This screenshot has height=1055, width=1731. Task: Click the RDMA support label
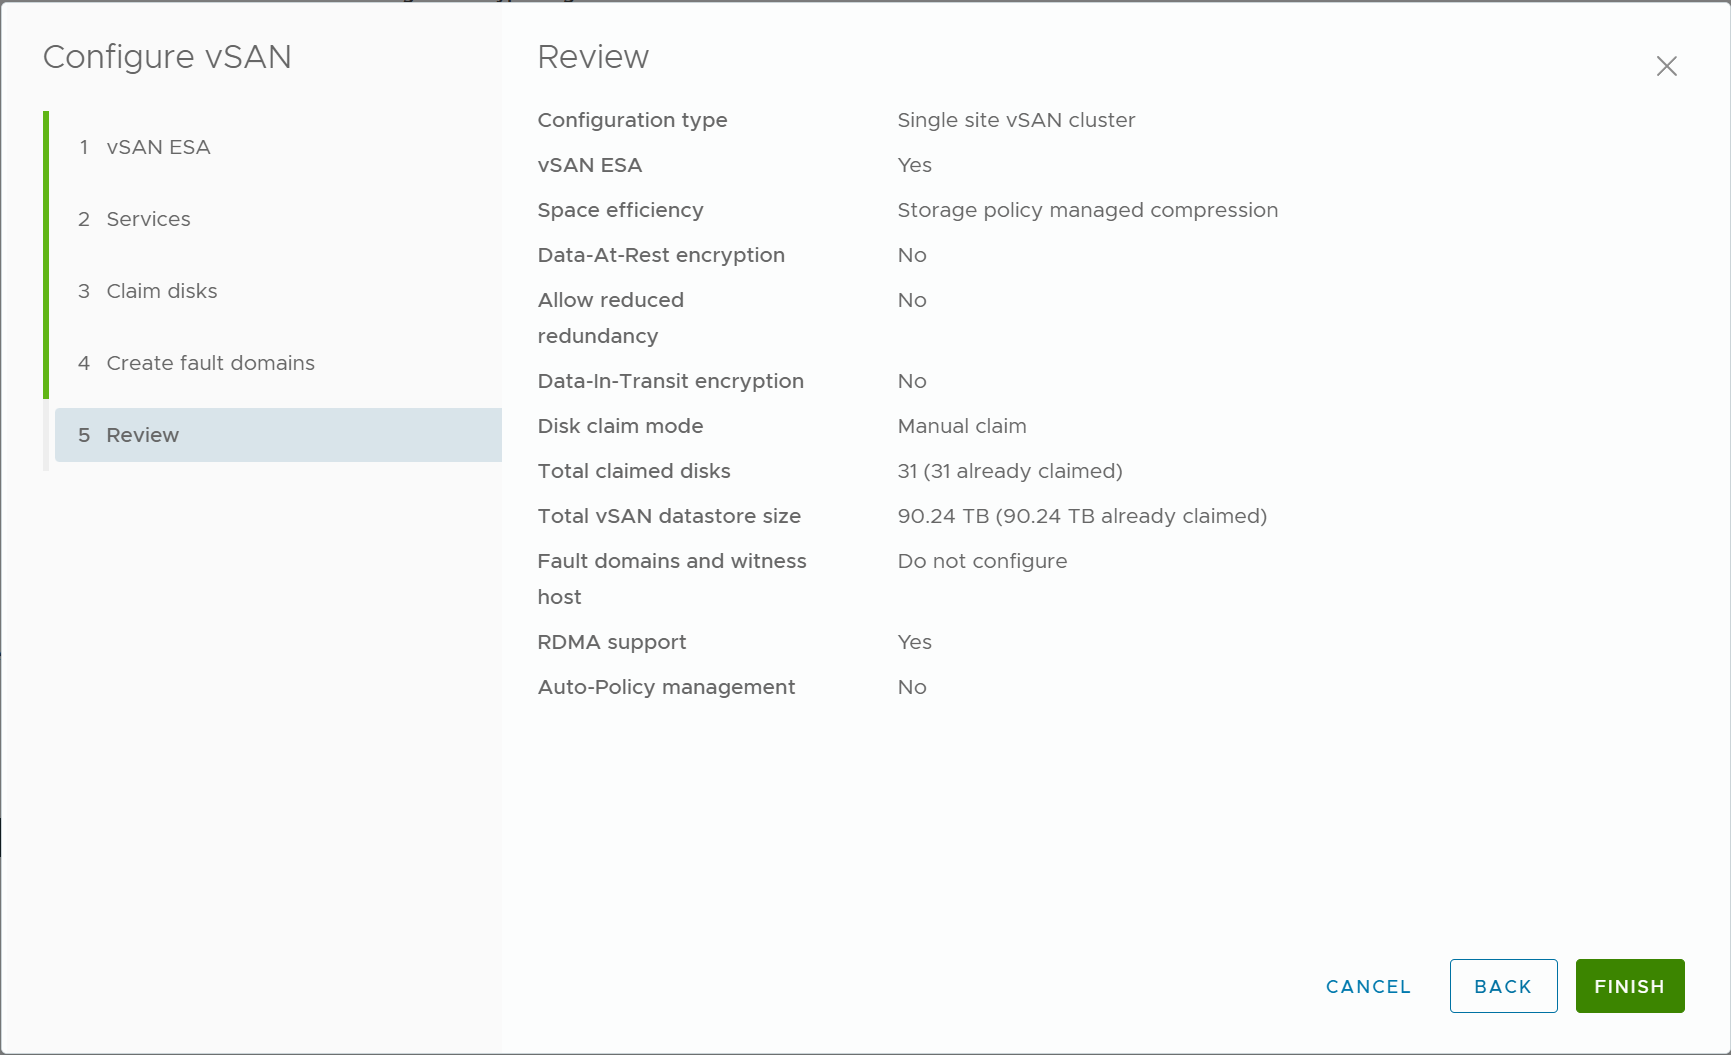coord(611,642)
